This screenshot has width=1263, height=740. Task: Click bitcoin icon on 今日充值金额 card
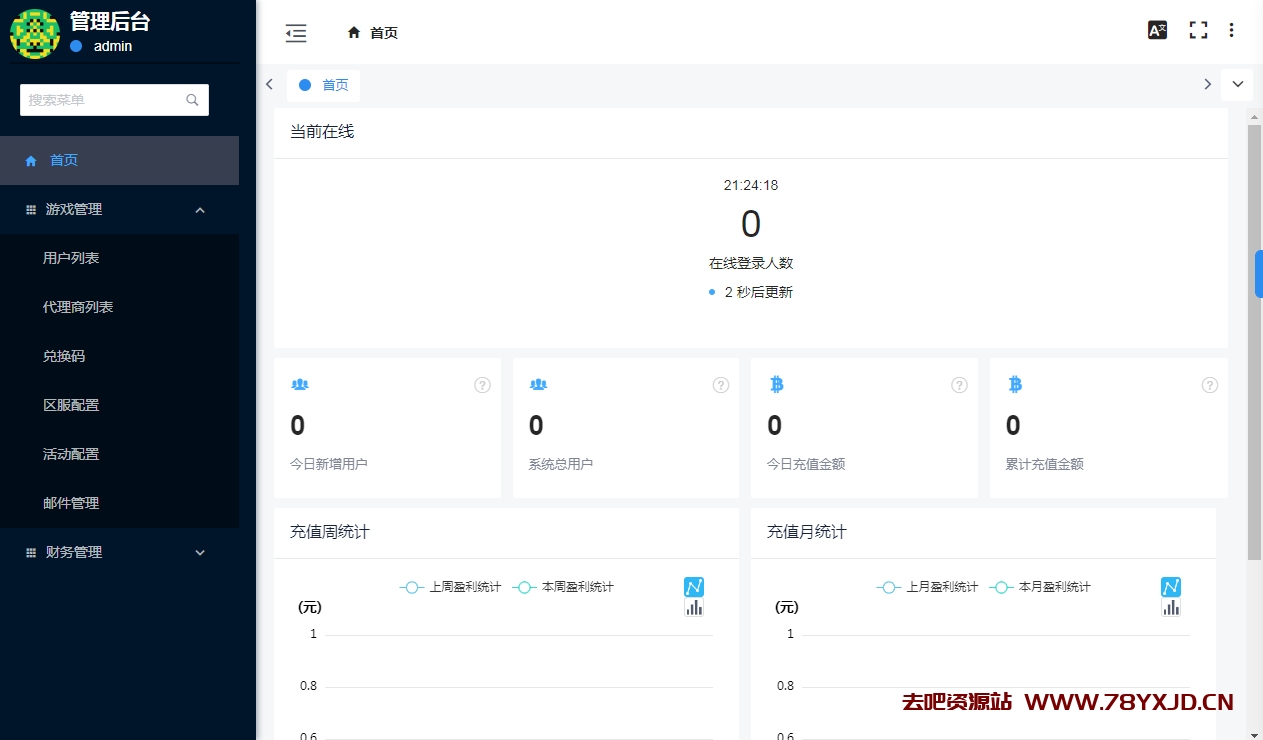point(777,384)
